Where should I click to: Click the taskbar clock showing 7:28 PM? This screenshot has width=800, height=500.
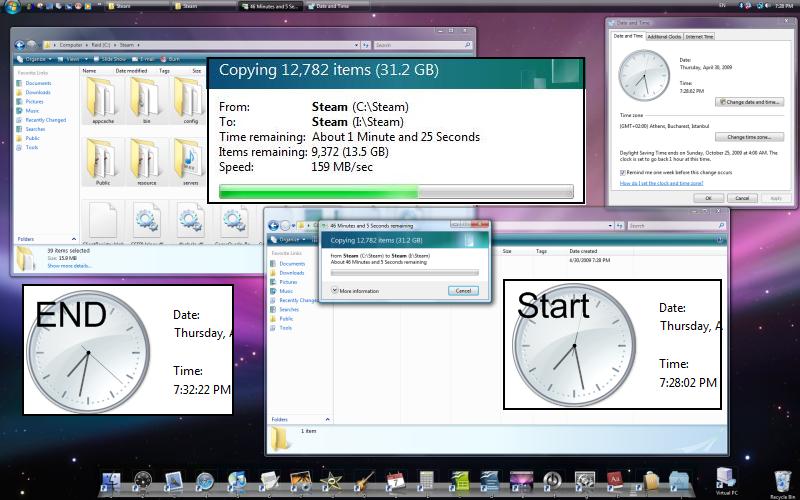[x=784, y=6]
